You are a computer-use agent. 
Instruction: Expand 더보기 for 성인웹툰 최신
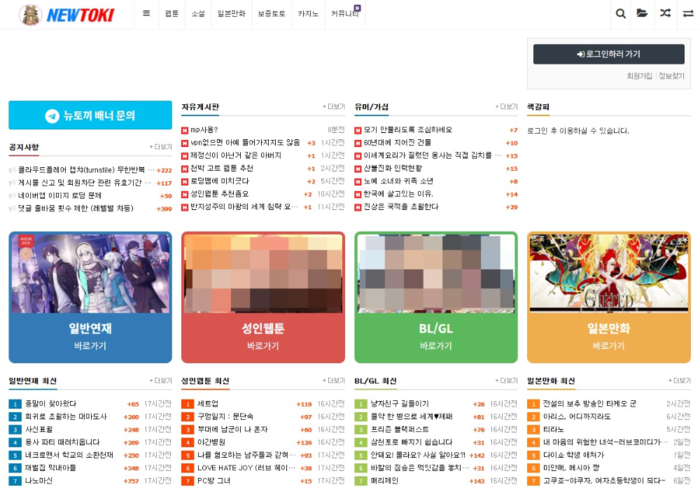point(333,381)
